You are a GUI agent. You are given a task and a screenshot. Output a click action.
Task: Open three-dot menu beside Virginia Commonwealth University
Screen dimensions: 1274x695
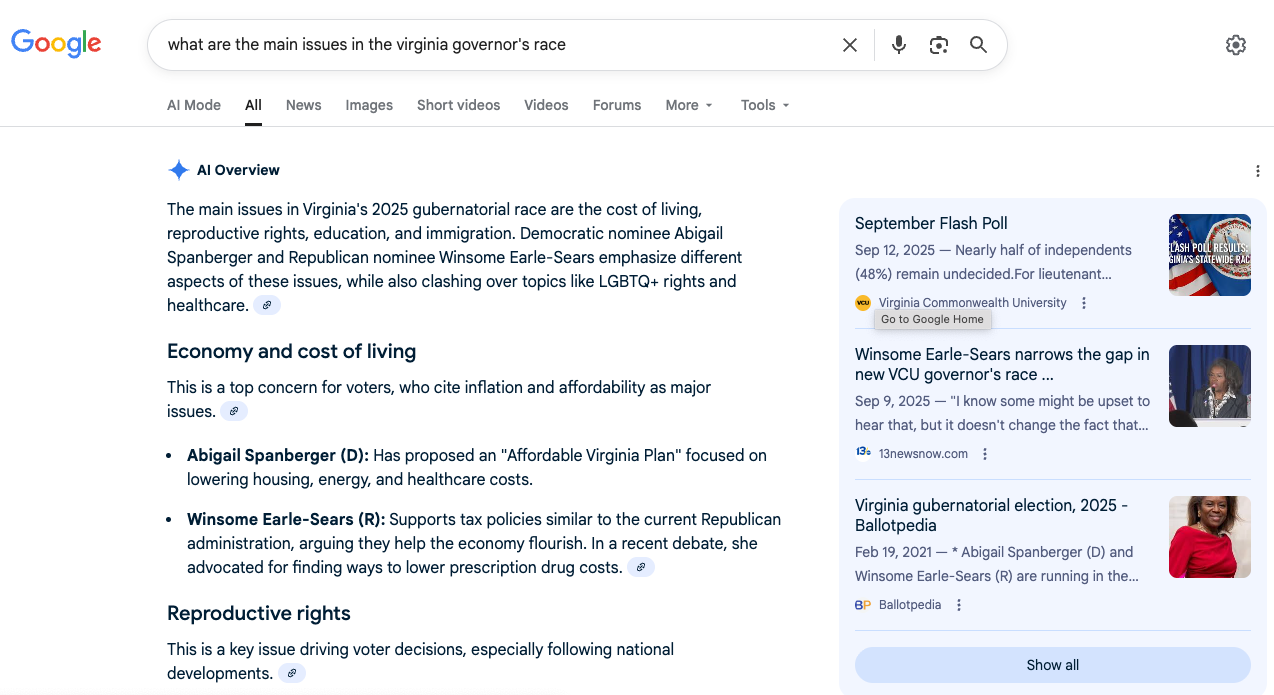tap(1084, 303)
